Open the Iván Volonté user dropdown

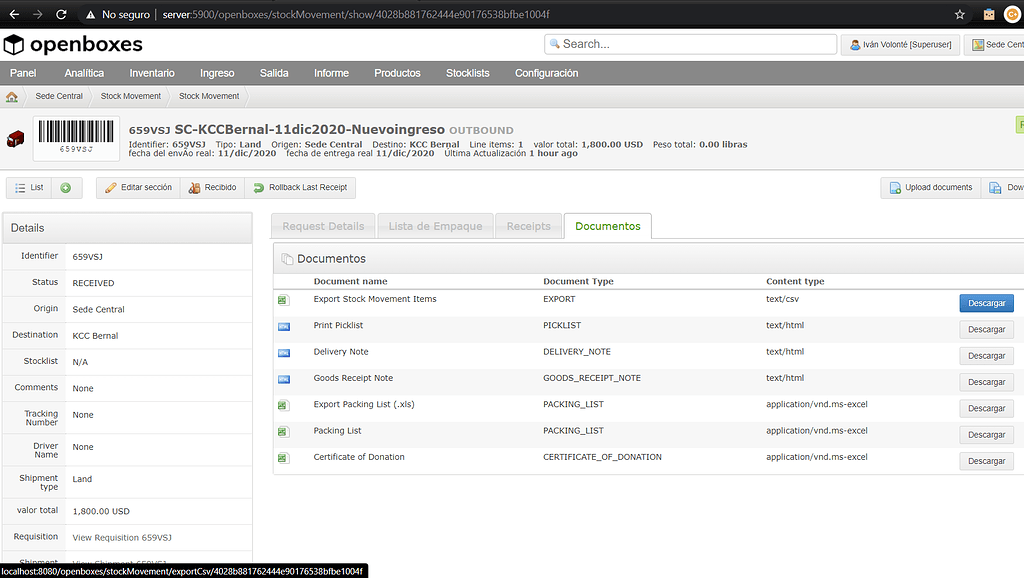pos(901,45)
